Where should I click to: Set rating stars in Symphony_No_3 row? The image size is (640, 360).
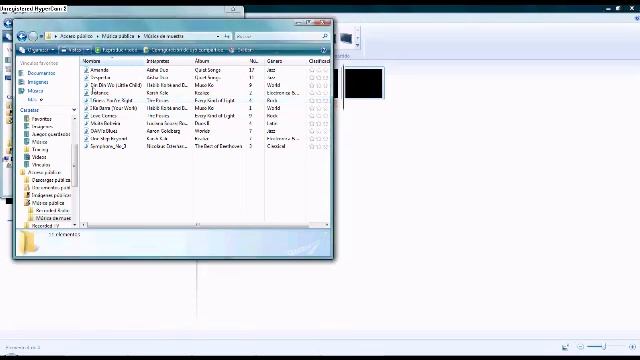(319, 146)
